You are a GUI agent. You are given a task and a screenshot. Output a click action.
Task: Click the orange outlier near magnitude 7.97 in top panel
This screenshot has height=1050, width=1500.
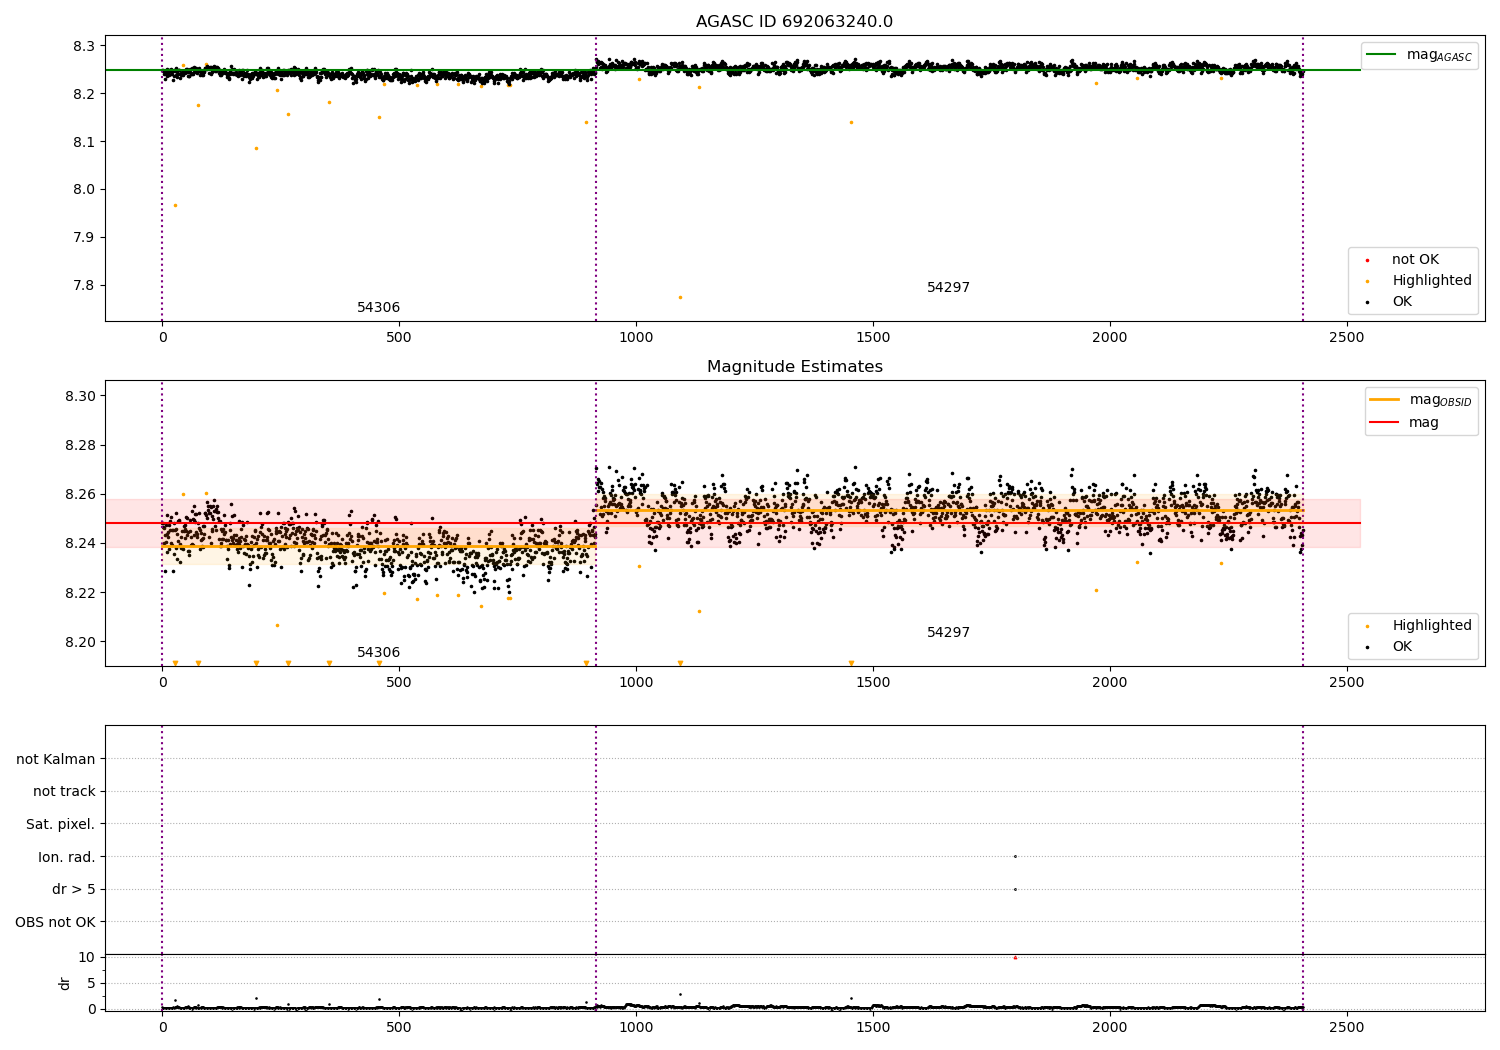point(175,206)
